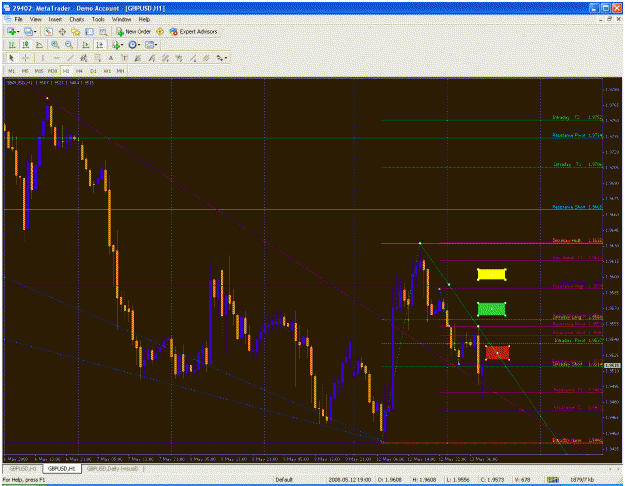Viewport: 625px width, 486px height.
Task: Open the View menu
Action: [x=35, y=19]
